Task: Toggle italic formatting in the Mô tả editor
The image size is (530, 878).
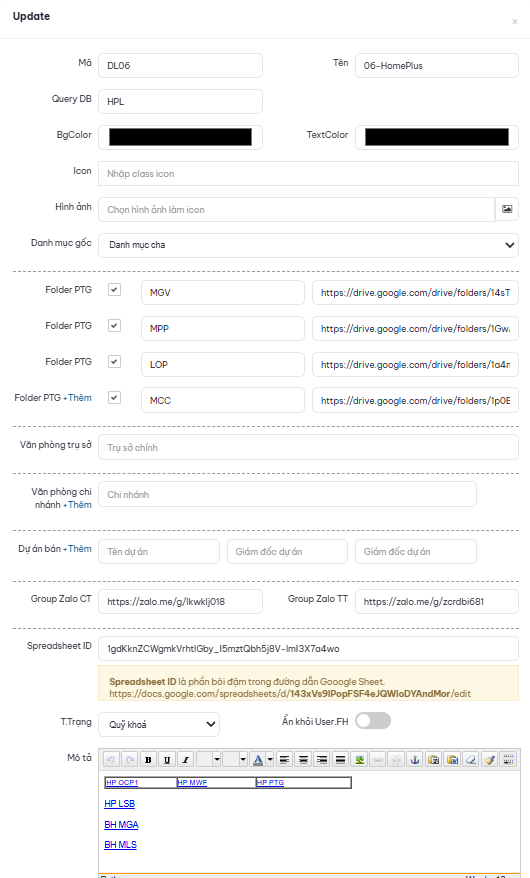Action: pos(185,759)
